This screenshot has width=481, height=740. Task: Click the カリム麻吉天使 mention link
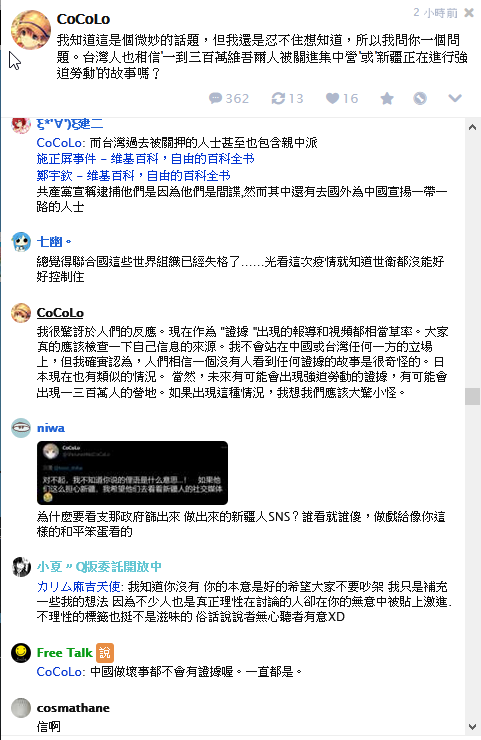[x=79, y=587]
